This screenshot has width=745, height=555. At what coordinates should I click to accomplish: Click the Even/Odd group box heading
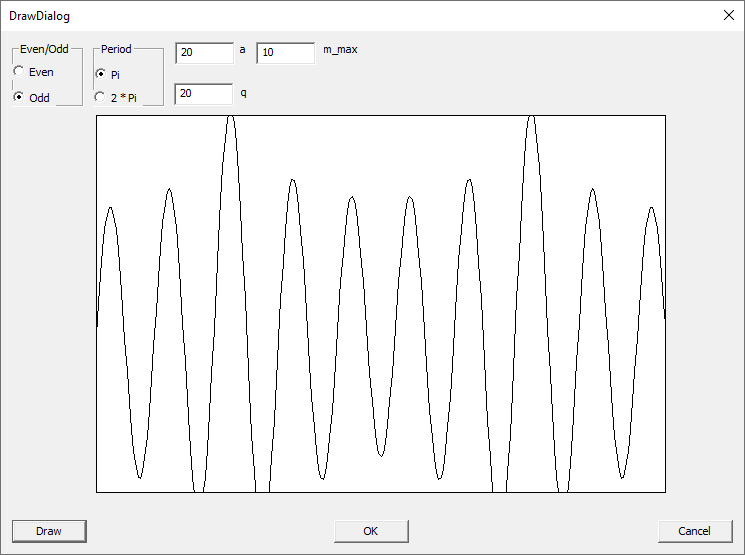tap(44, 49)
